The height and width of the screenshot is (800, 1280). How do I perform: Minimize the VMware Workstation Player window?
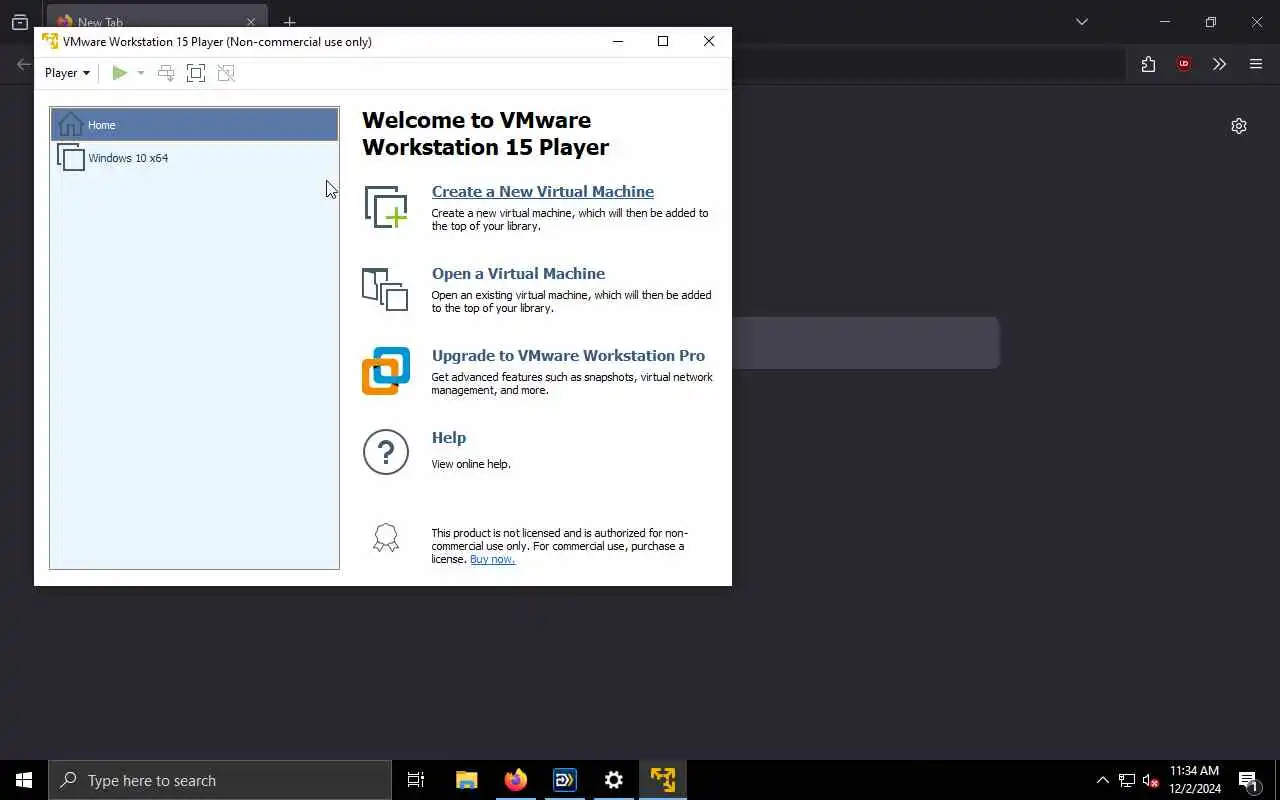(x=618, y=41)
